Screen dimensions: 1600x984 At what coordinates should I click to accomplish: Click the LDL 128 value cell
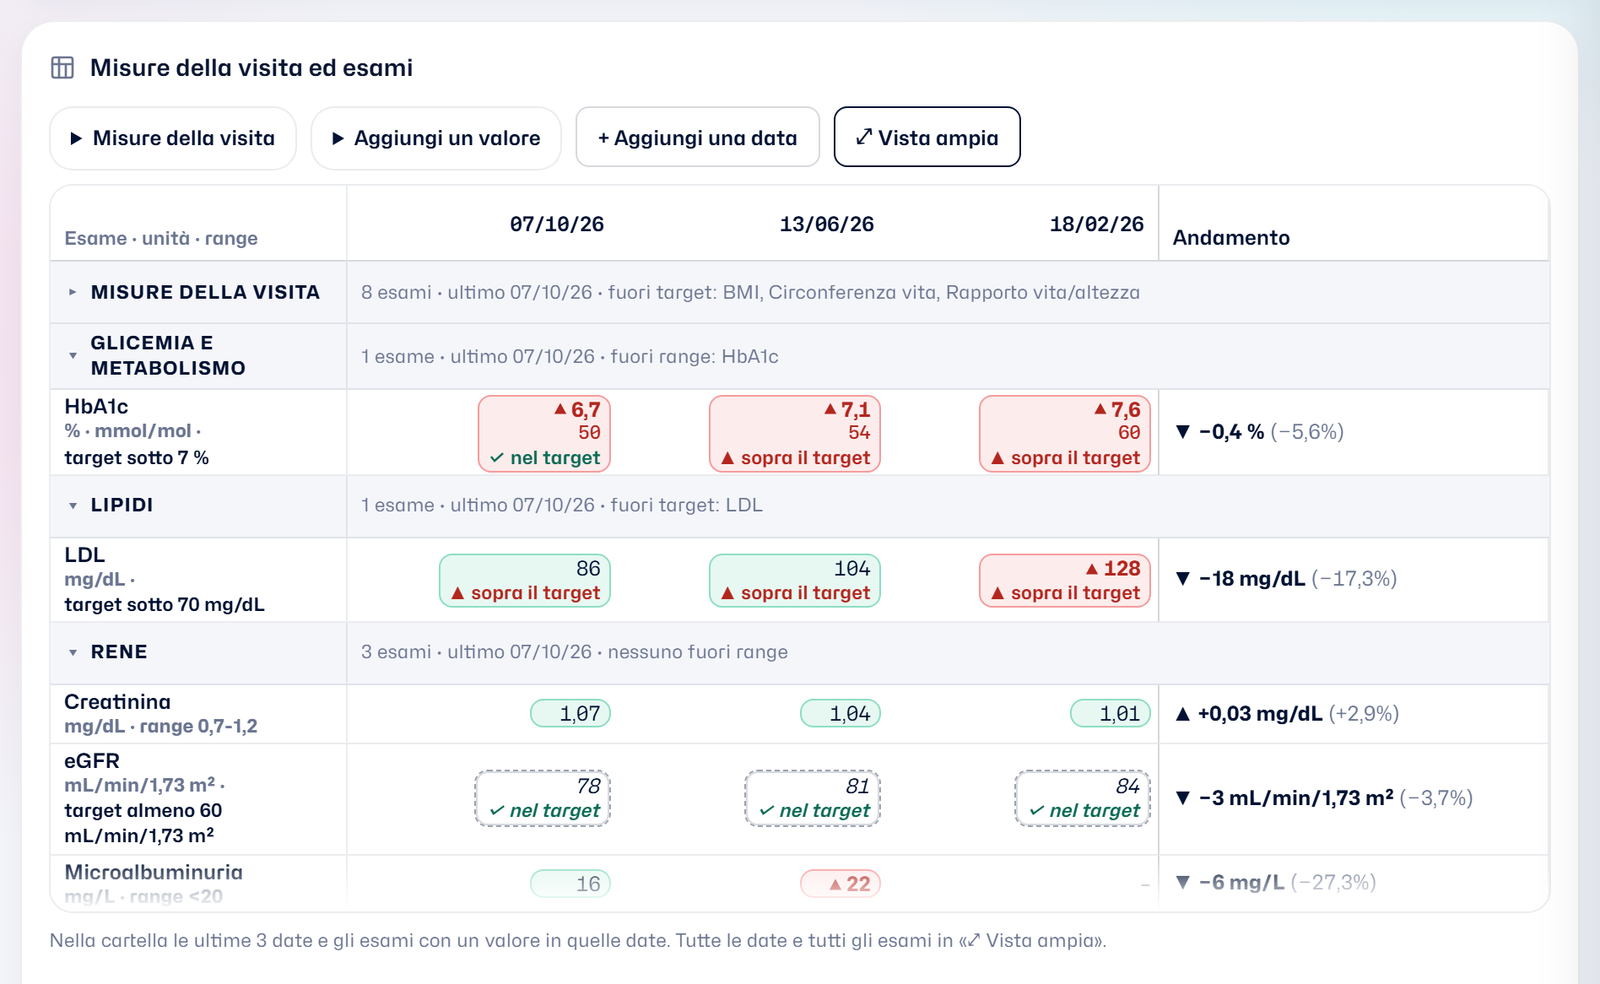tap(1065, 581)
